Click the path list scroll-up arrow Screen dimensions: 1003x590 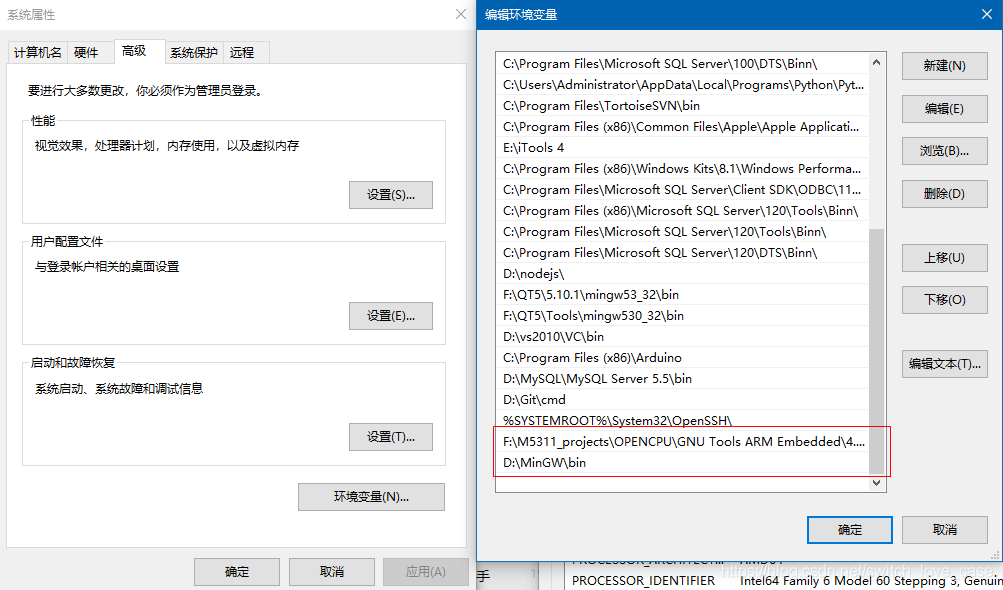(x=876, y=62)
